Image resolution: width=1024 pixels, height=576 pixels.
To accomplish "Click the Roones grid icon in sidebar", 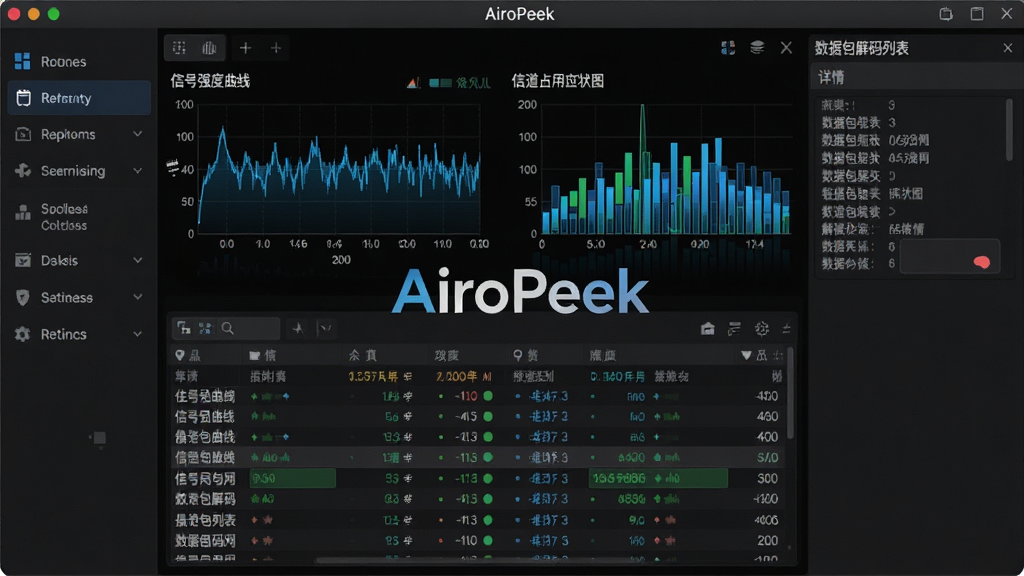I will pos(22,61).
